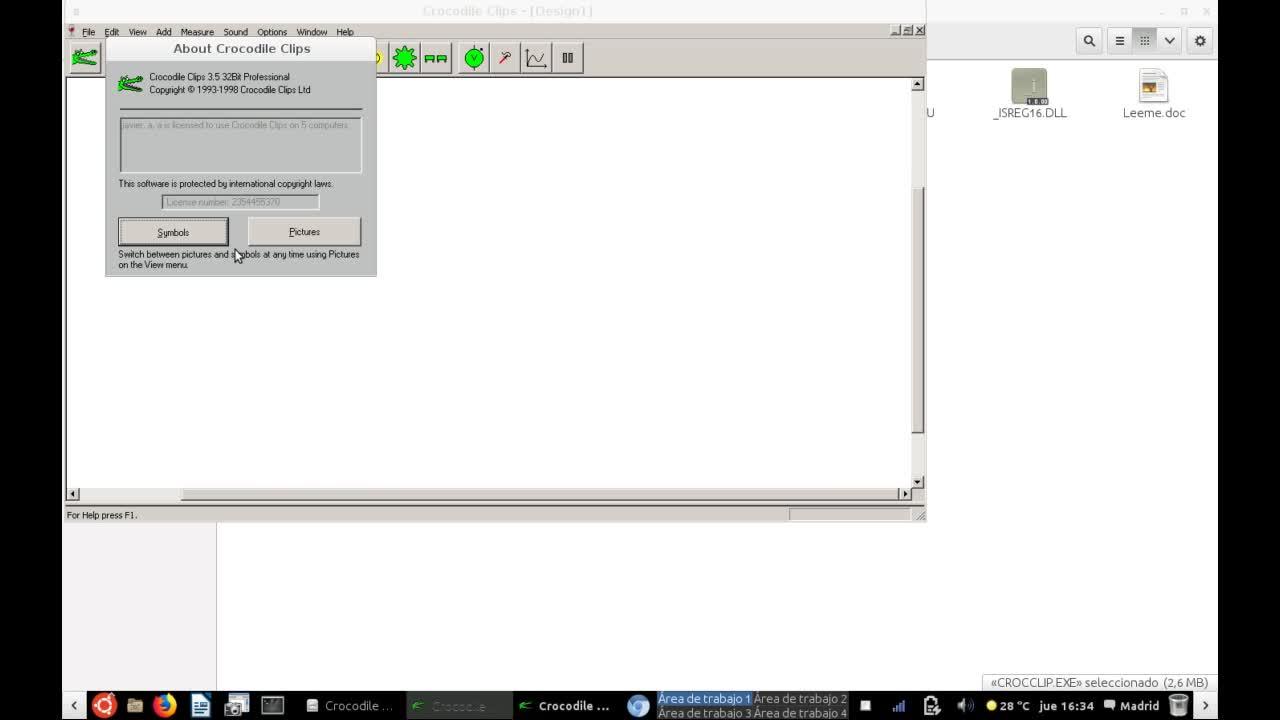Open the Window menu
Screen dimensions: 1280x720
point(312,32)
